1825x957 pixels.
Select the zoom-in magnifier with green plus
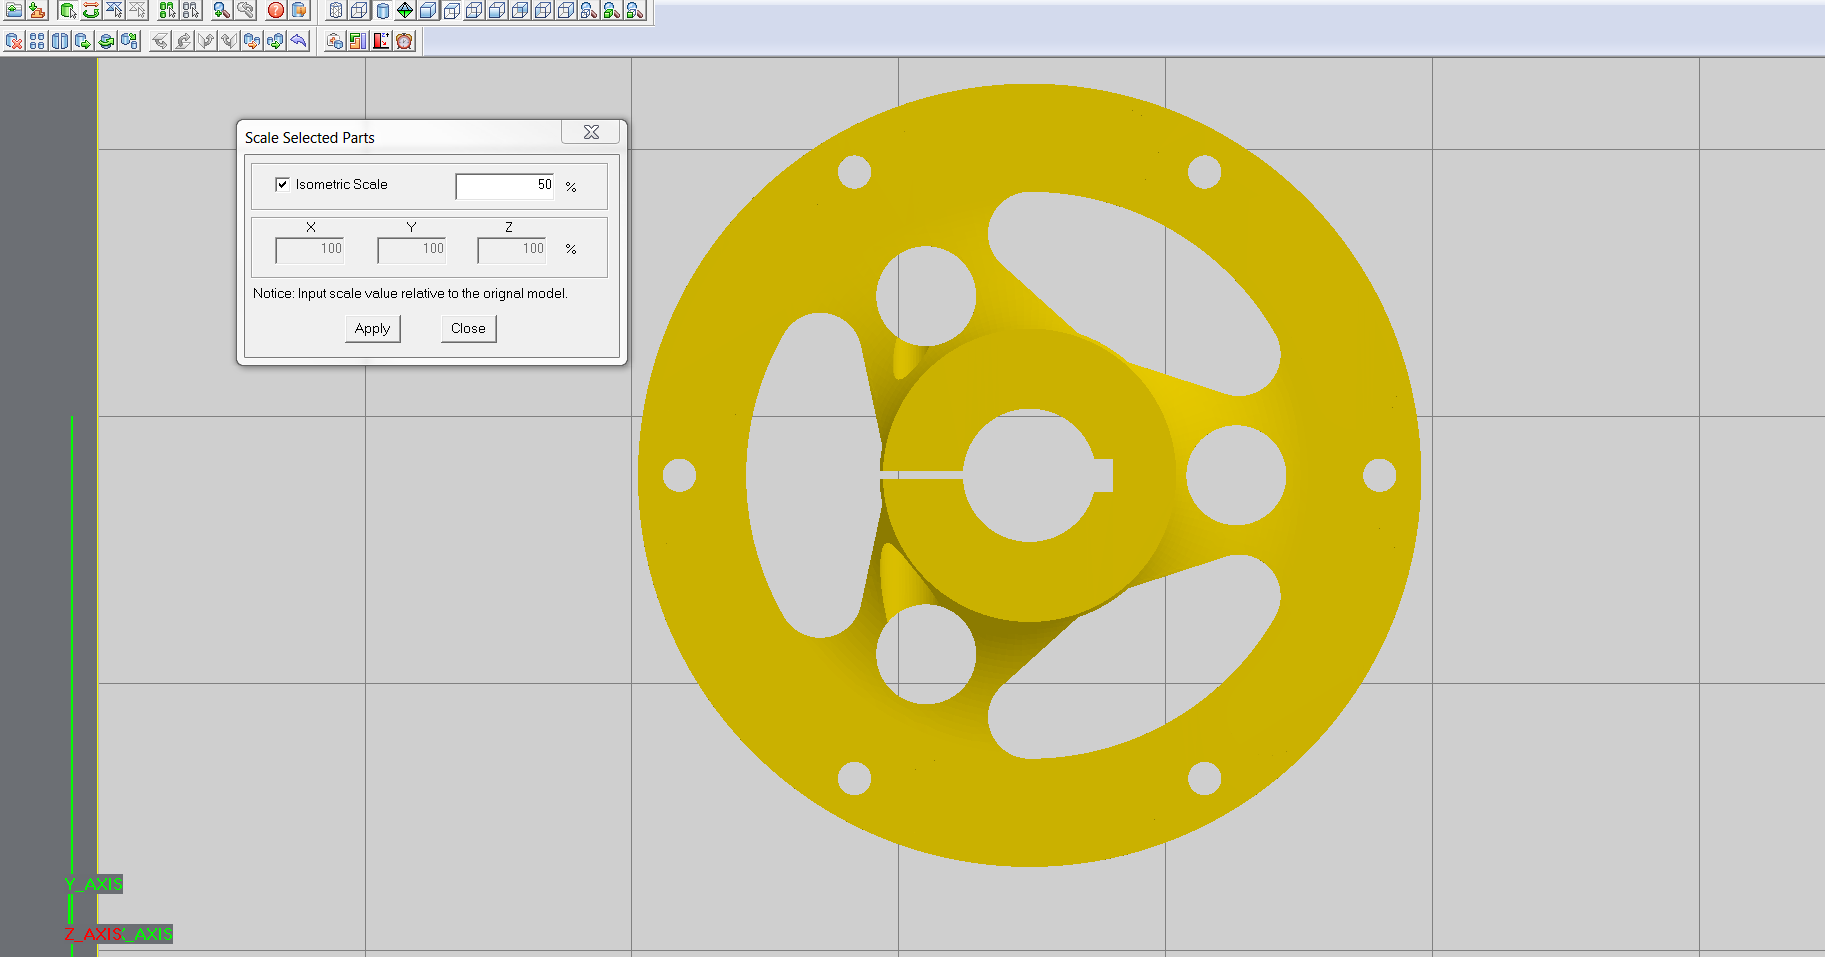point(222,11)
